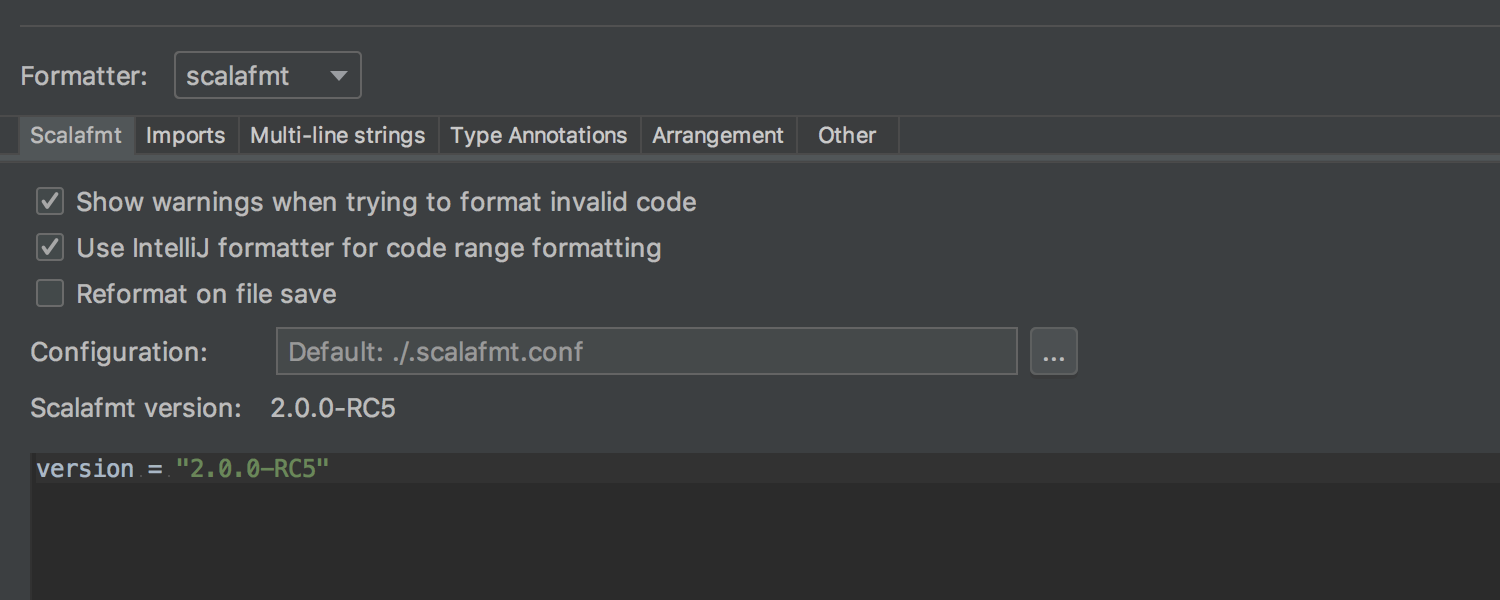Image resolution: width=1500 pixels, height=600 pixels.
Task: Disable warnings when formatting invalid code
Action: click(50, 202)
